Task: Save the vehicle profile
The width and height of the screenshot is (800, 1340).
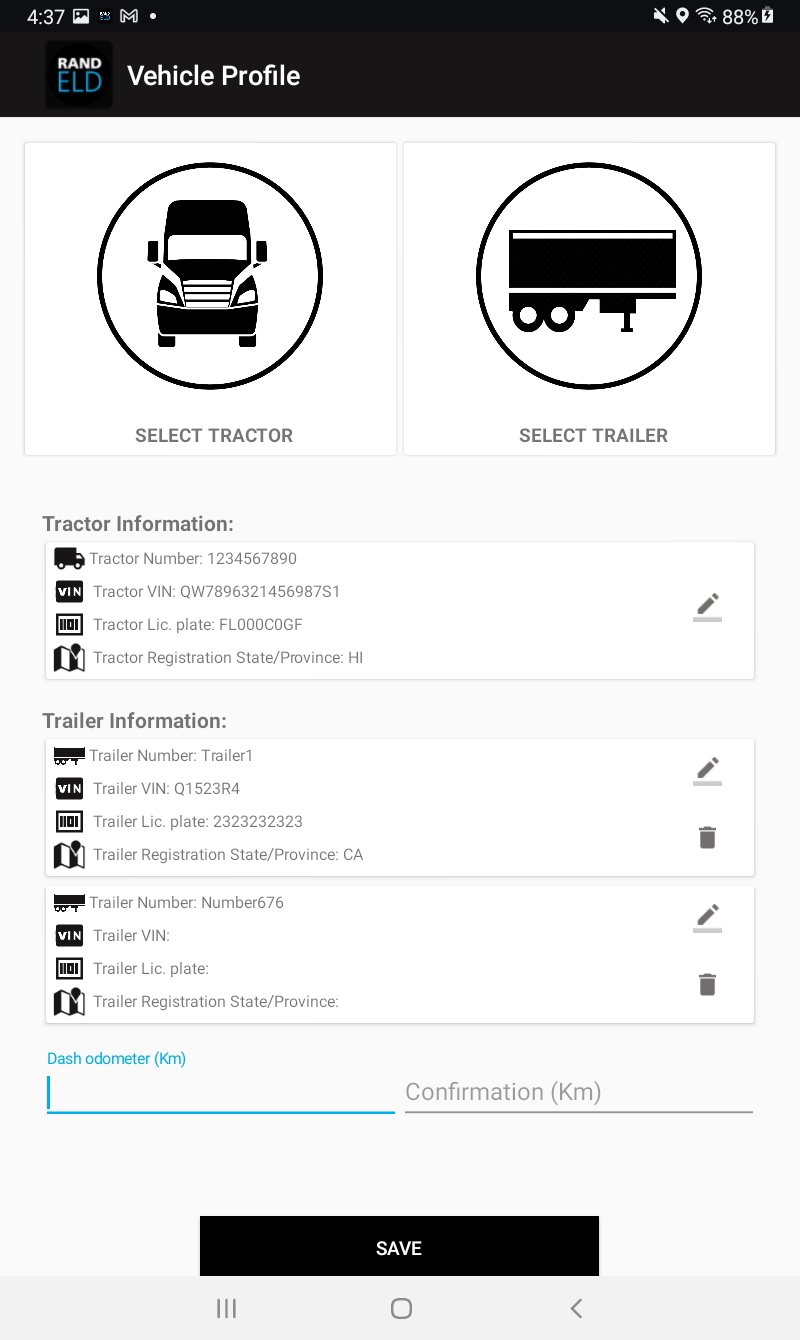Action: point(399,1246)
